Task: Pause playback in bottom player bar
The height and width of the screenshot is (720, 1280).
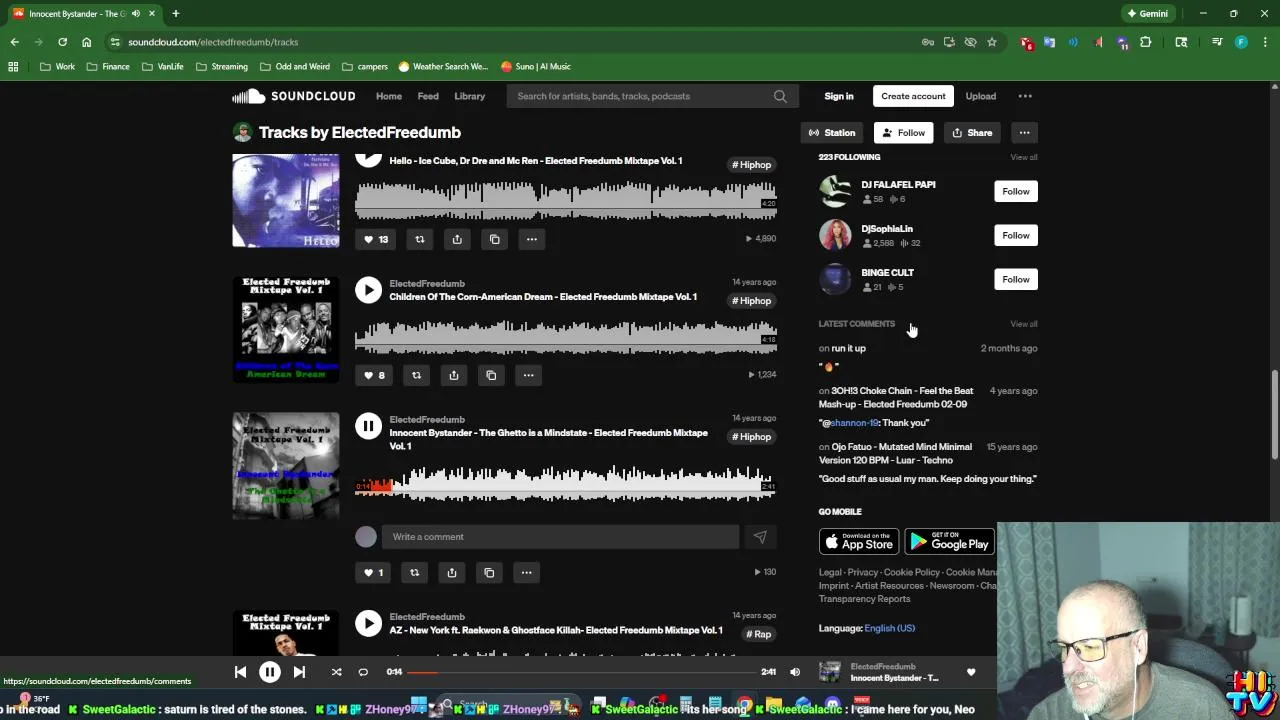Action: click(270, 672)
